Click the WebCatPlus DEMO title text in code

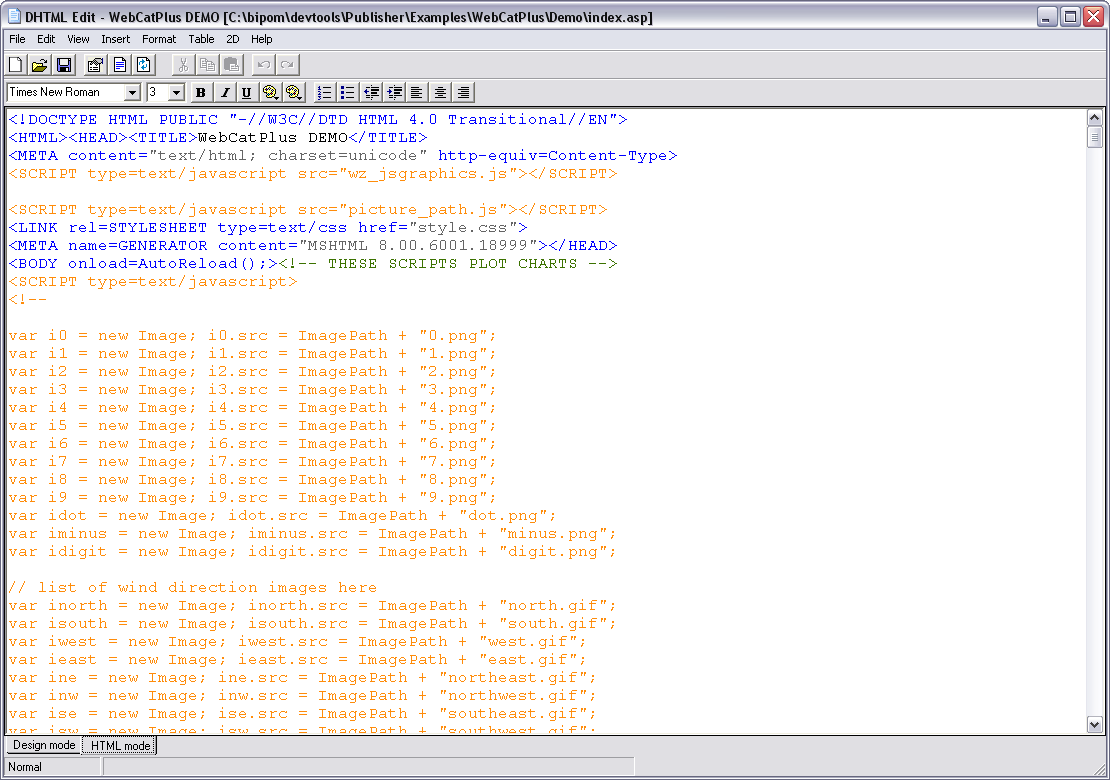click(273, 137)
